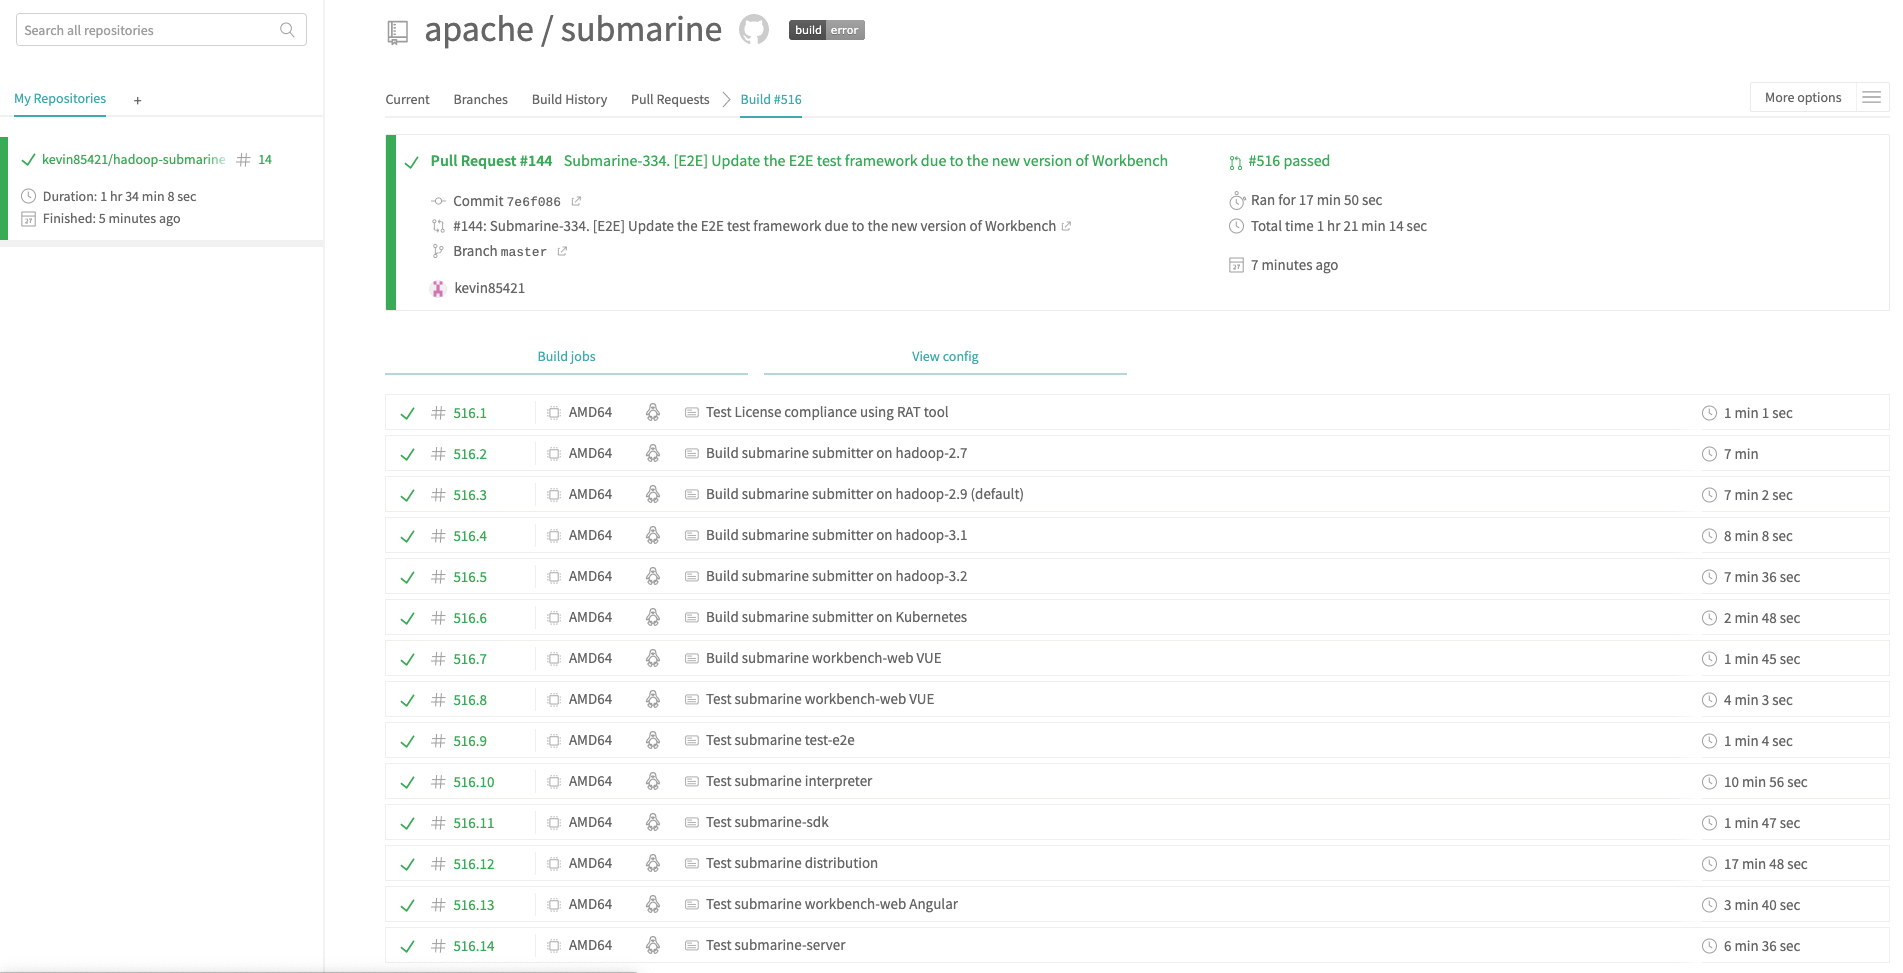Click CPU chip icon in job 516.12 row
This screenshot has width=1903, height=973.
[x=554, y=863]
